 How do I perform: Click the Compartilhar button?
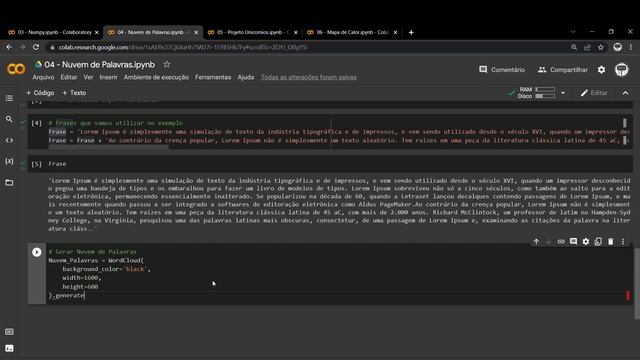click(563, 70)
